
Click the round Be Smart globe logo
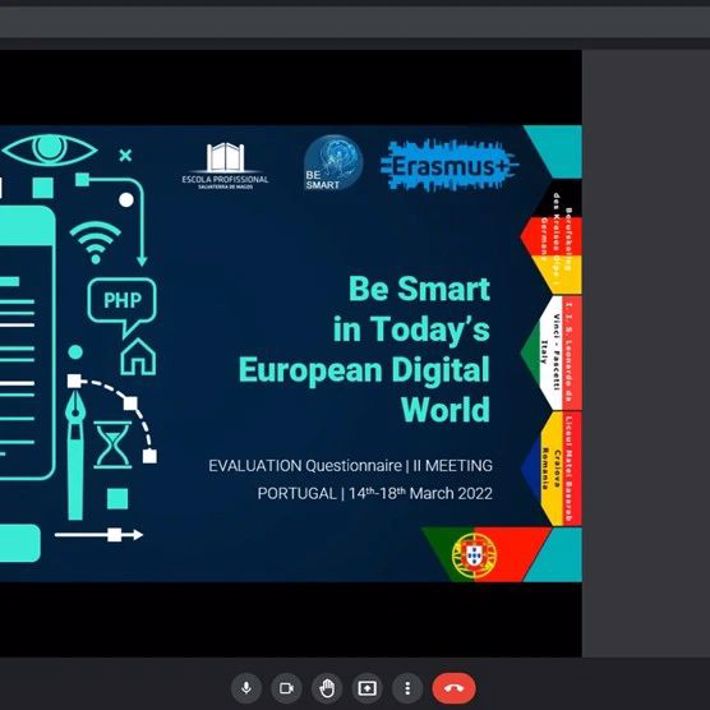[331, 162]
